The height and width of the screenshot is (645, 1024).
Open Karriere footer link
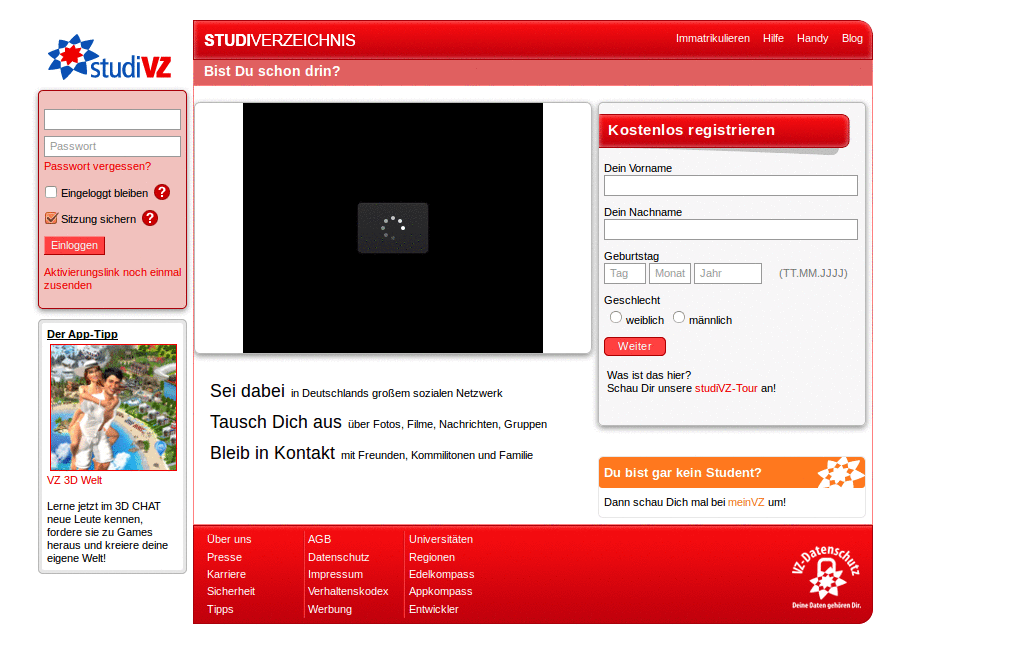pos(227,574)
